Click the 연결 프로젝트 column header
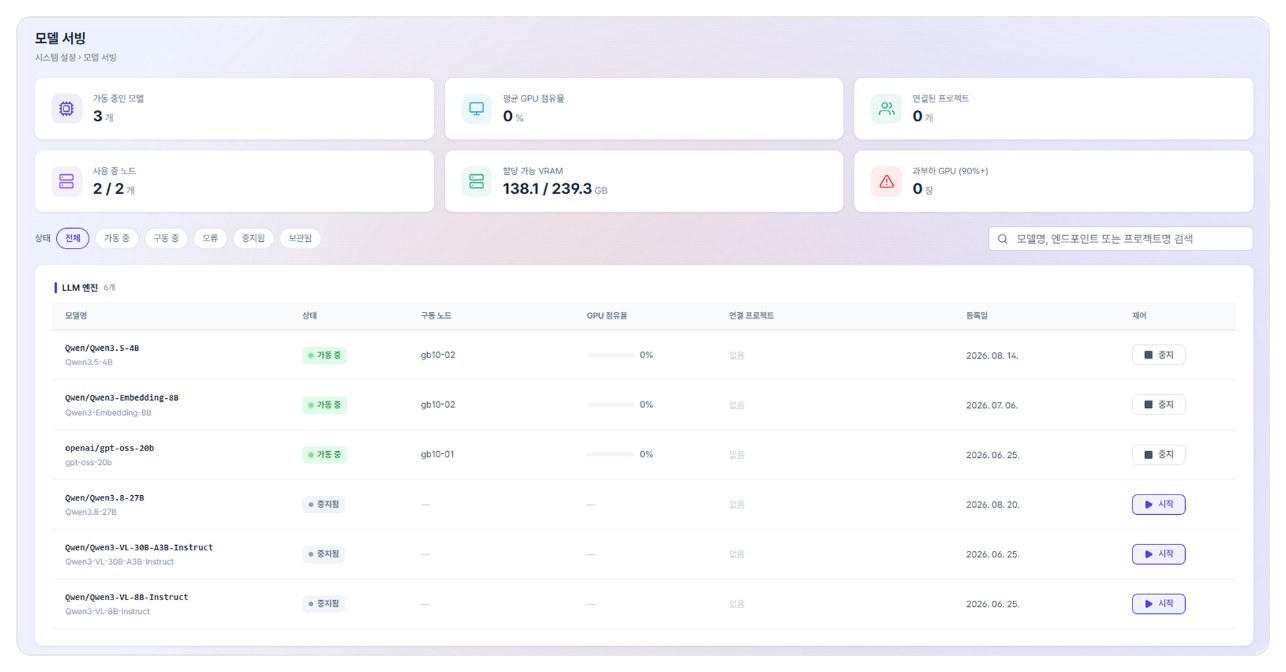This screenshot has width=1286, height=672. coord(752,316)
